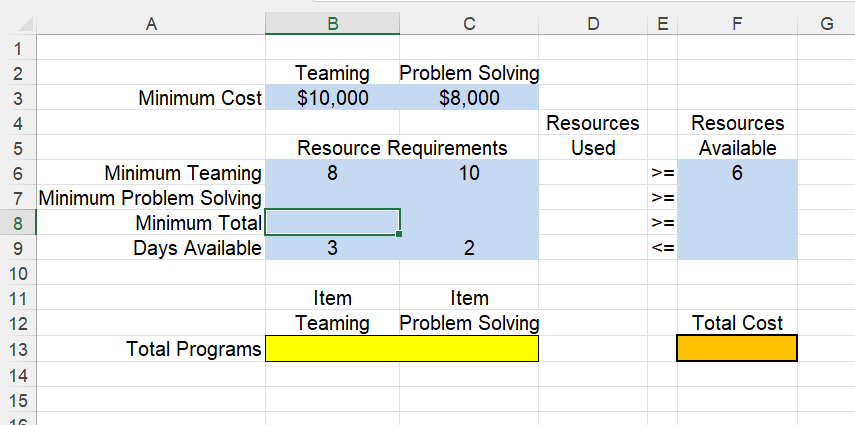Select the yellow Problem Solving programs cell C13
The height and width of the screenshot is (425, 855).
(469, 349)
